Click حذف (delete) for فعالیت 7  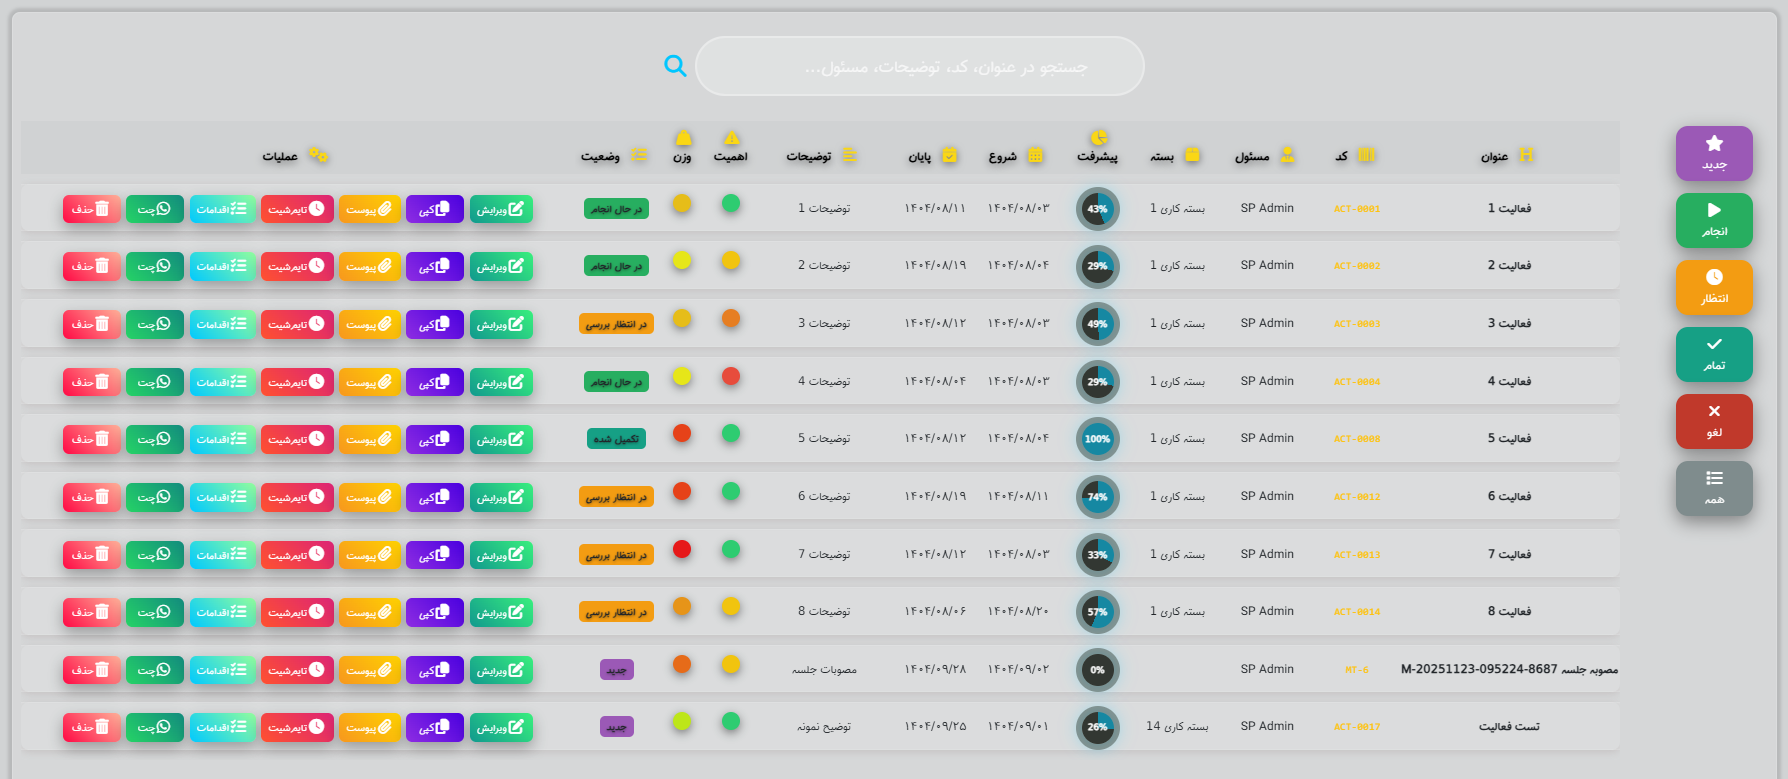(92, 555)
